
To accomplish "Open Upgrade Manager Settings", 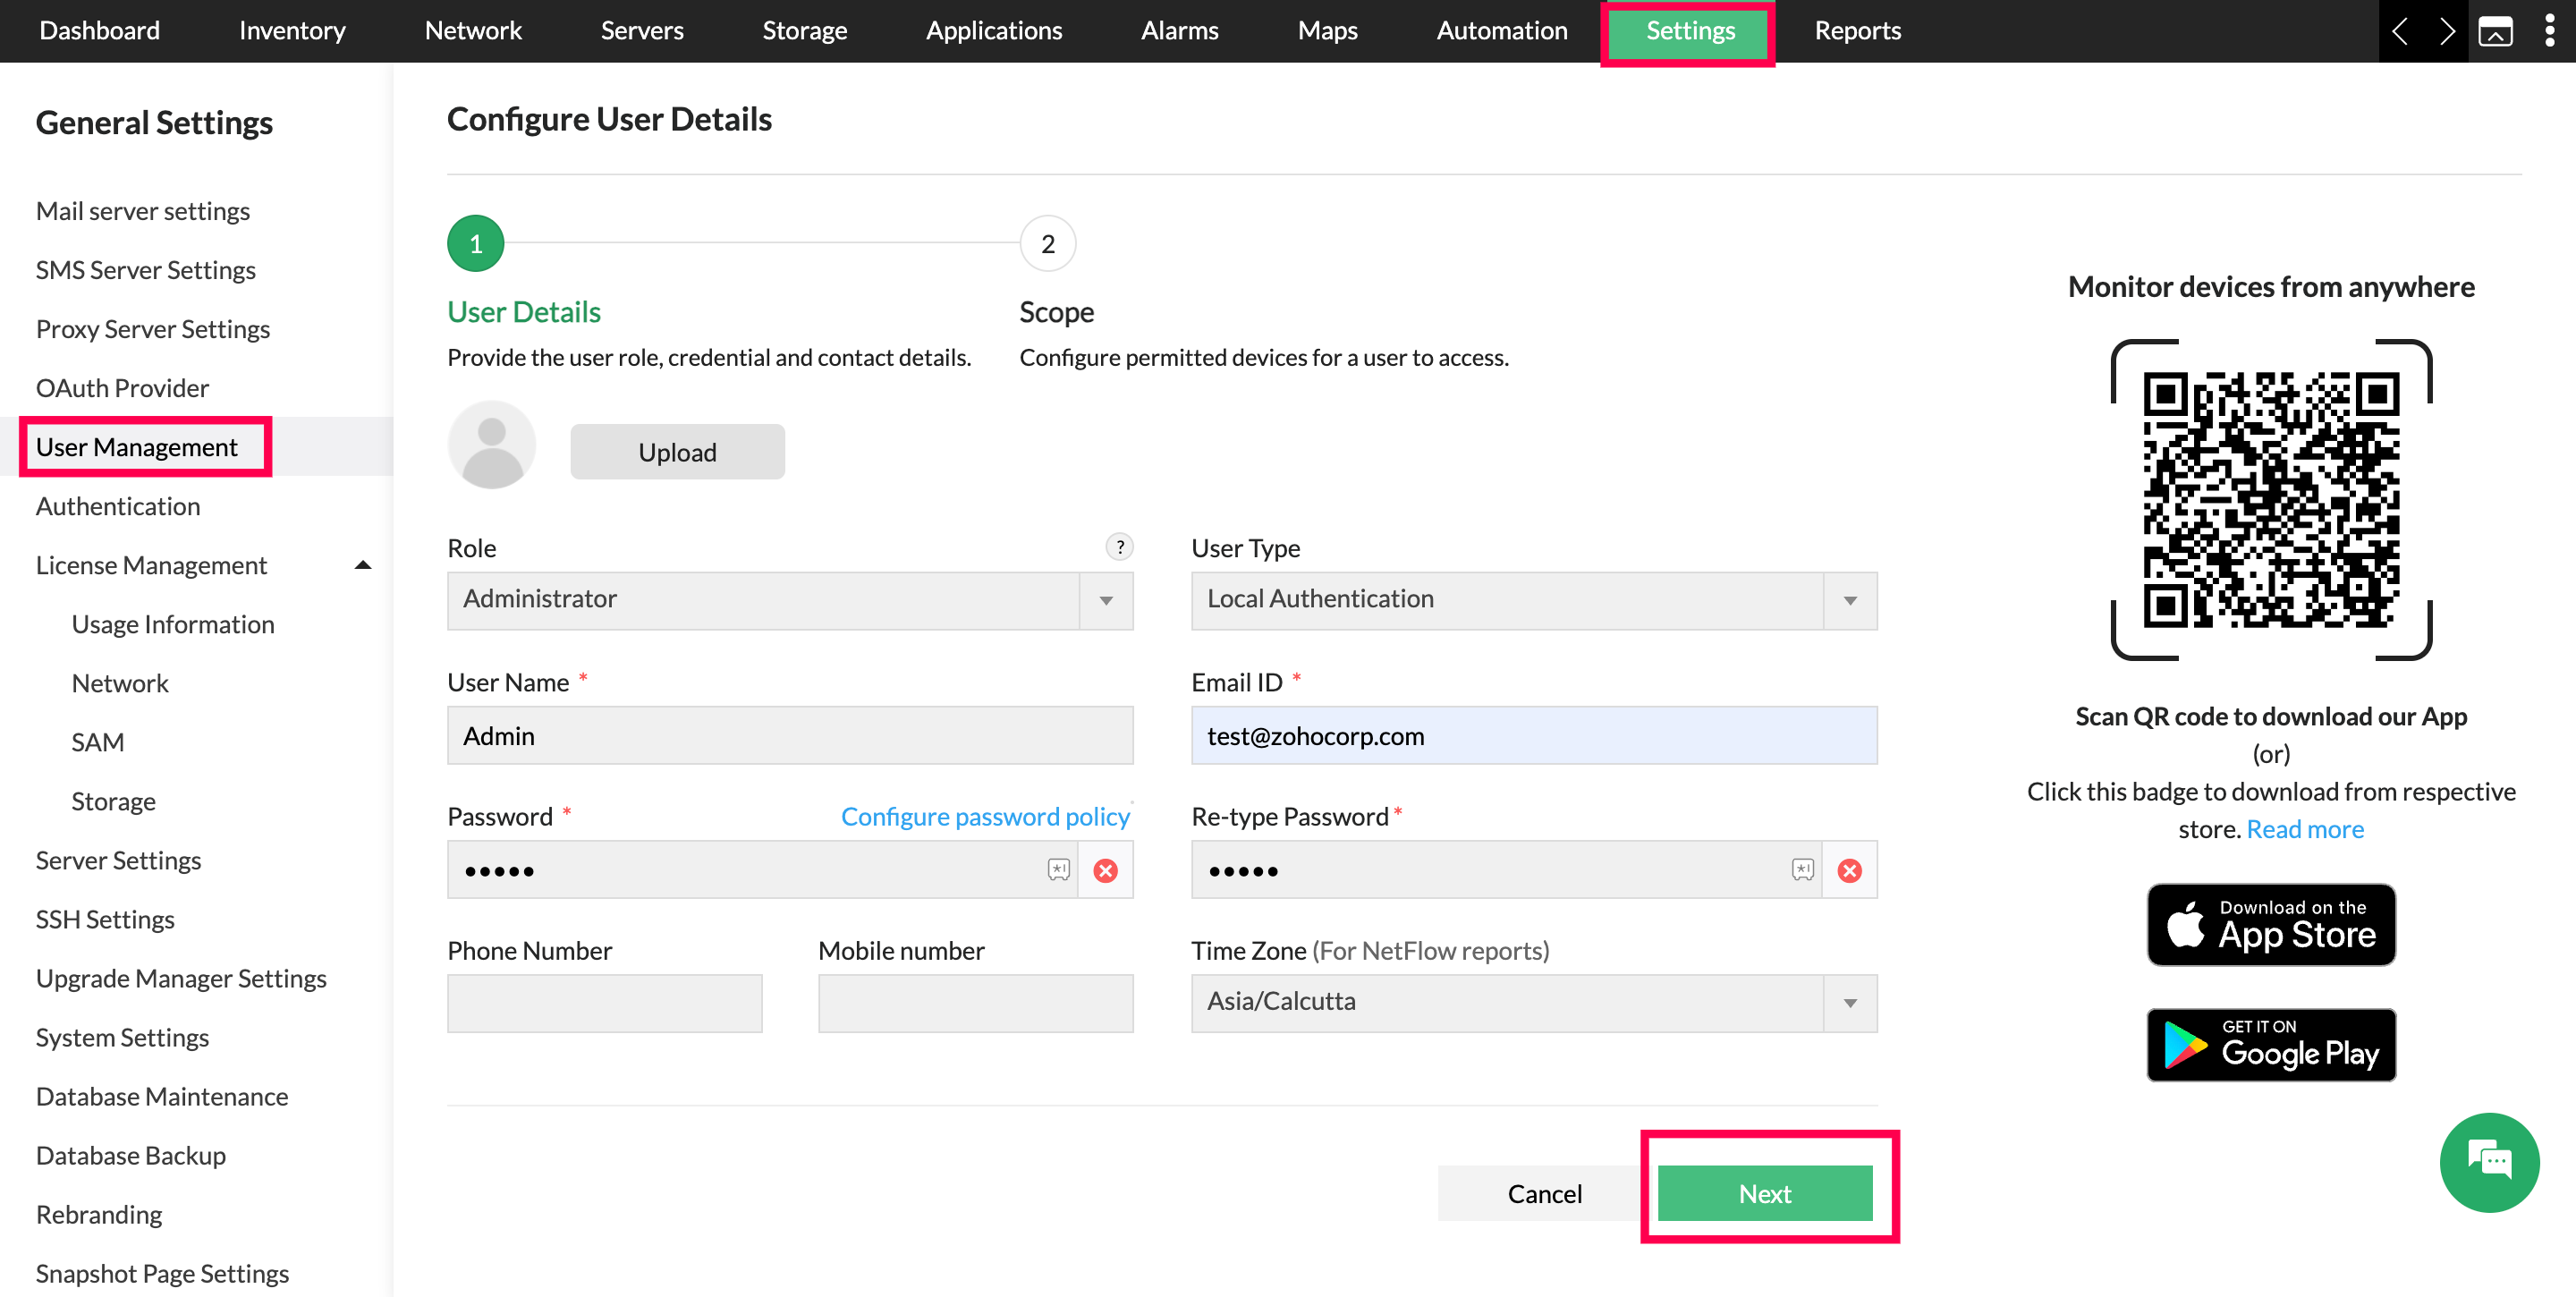I will 181,978.
